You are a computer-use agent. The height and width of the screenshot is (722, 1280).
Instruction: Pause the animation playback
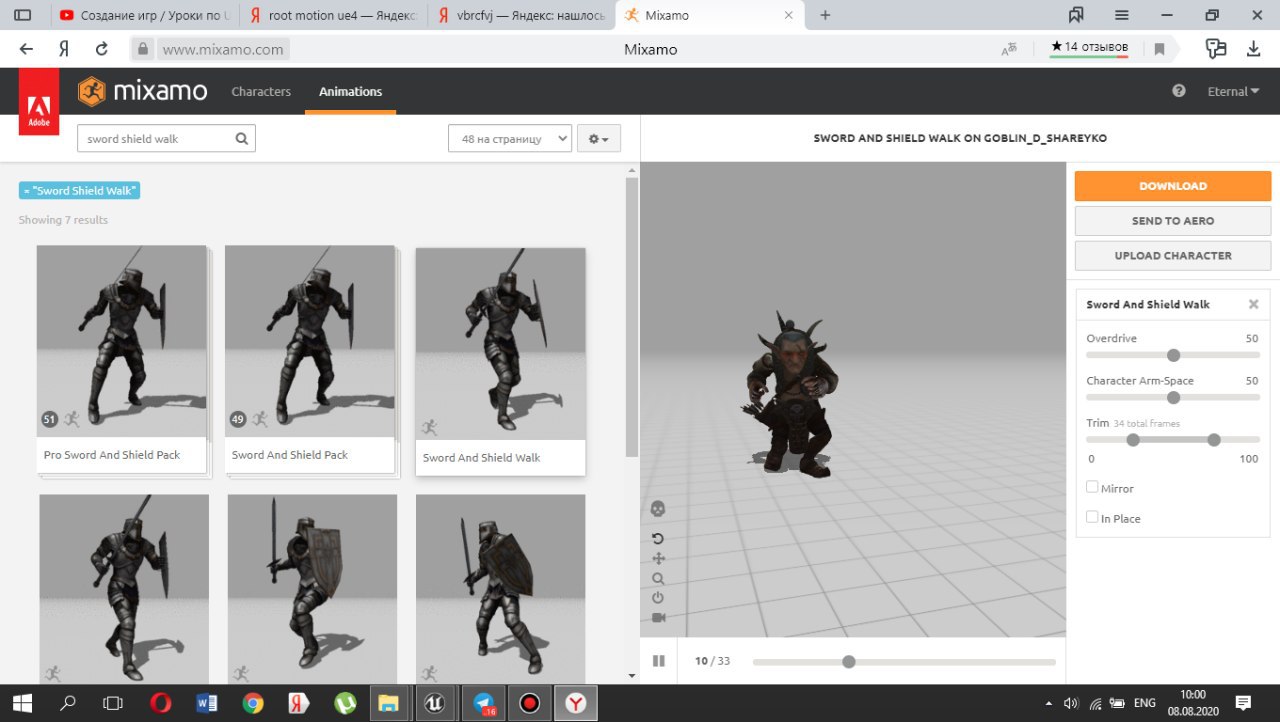coord(659,661)
